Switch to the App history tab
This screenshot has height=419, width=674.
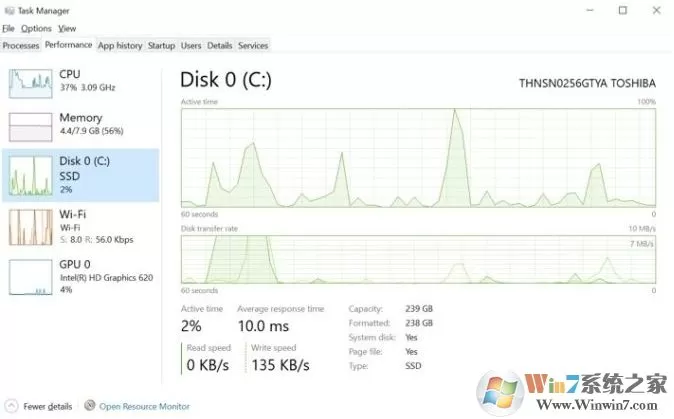120,45
